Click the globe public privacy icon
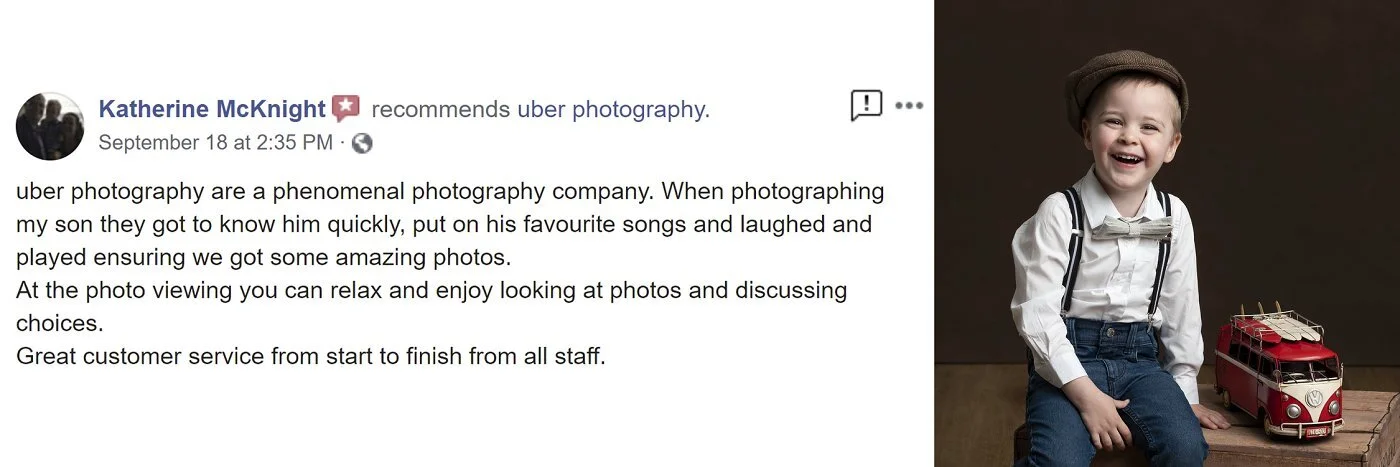 click(x=362, y=143)
